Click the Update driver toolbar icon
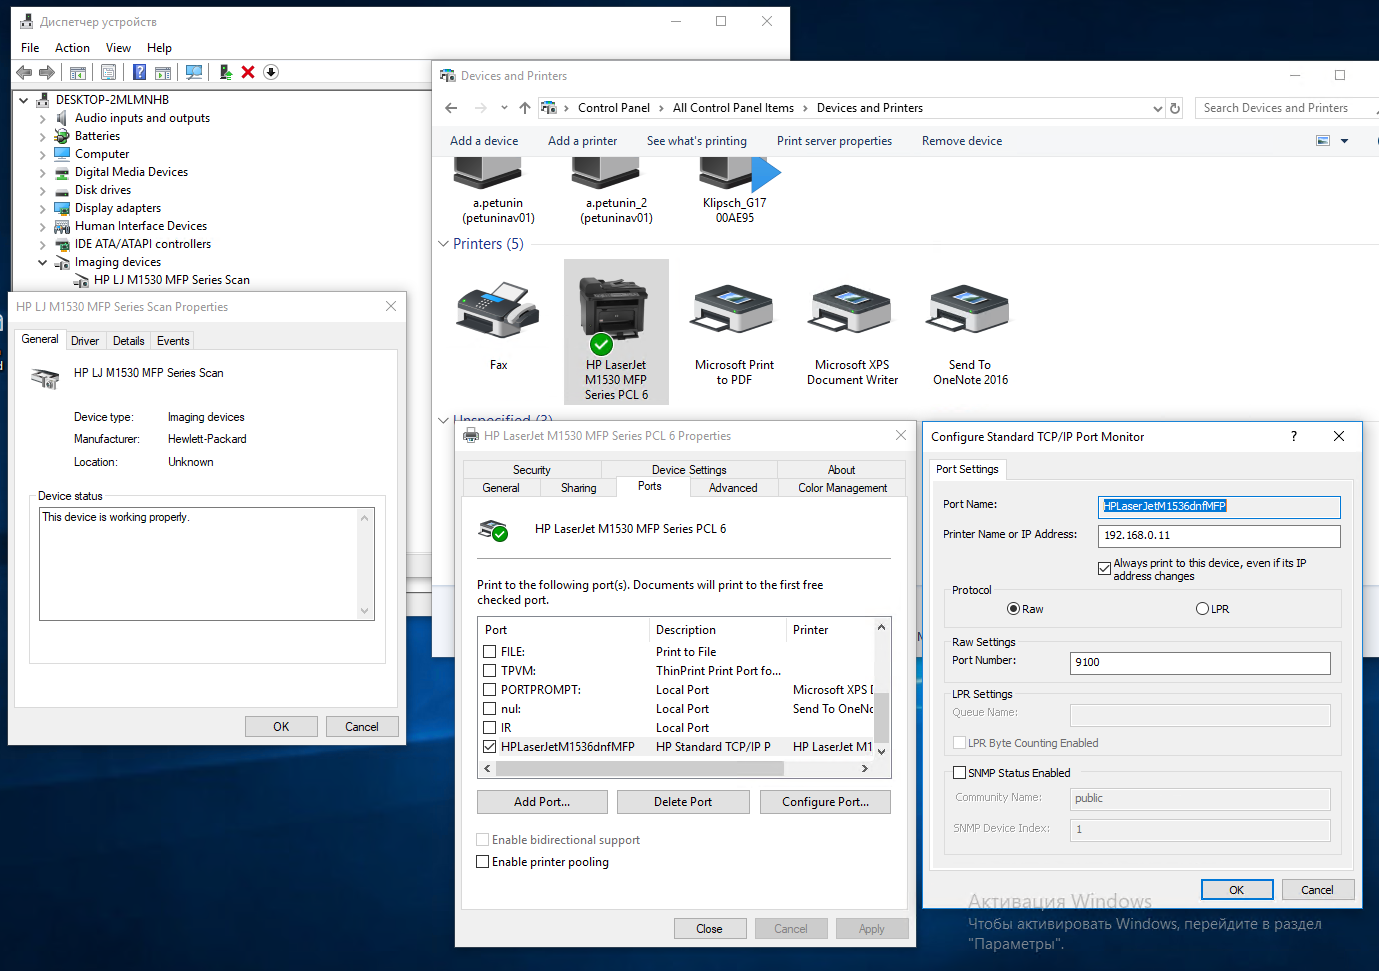This screenshot has height=971, width=1379. [x=226, y=72]
